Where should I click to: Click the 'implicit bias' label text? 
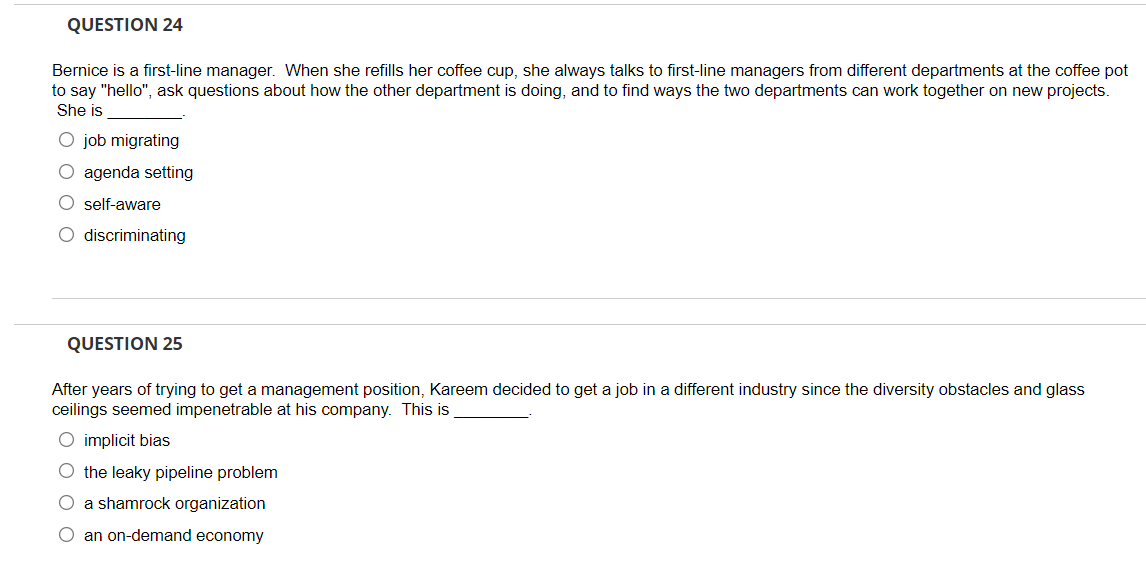127,441
